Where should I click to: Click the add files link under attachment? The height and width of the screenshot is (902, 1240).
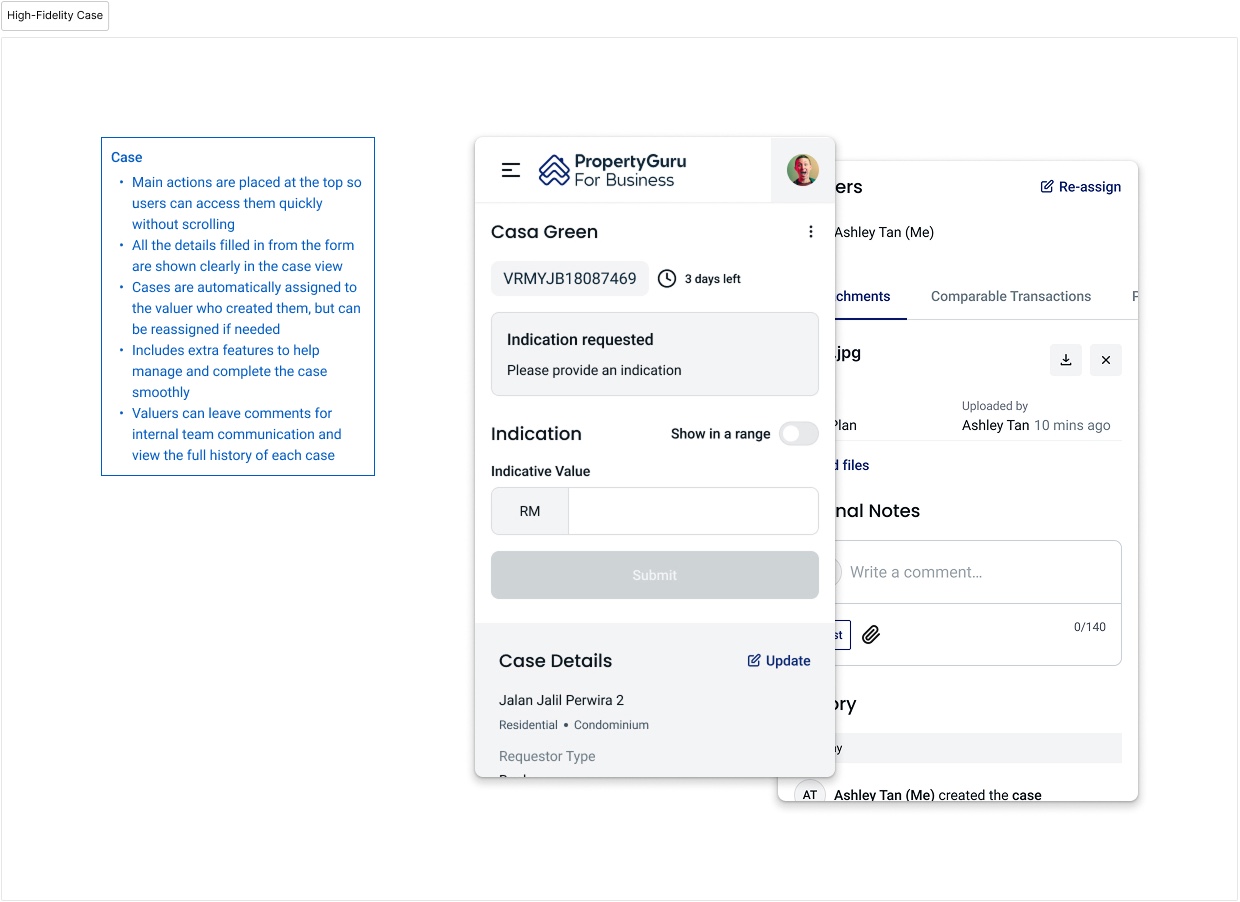[853, 465]
